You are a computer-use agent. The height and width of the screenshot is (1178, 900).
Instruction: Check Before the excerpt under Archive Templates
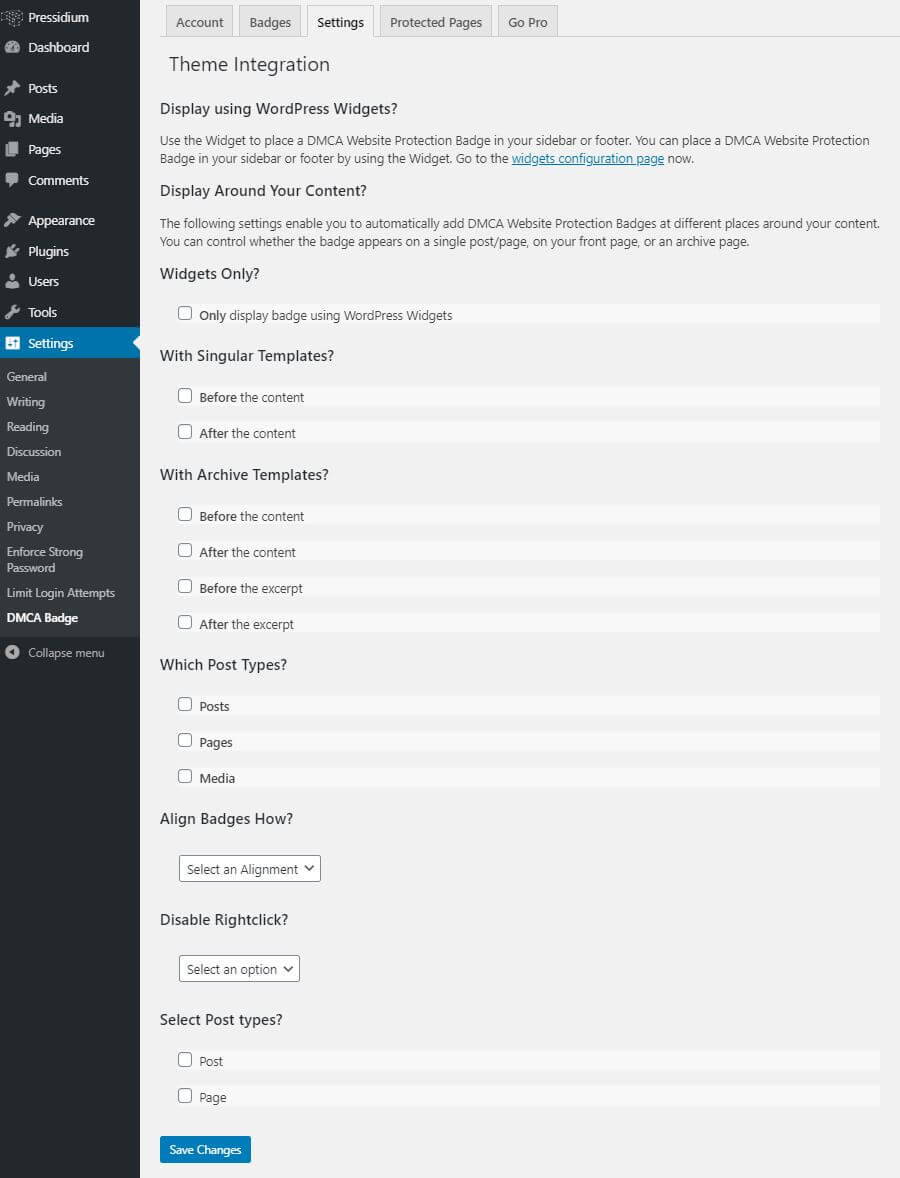coord(185,586)
